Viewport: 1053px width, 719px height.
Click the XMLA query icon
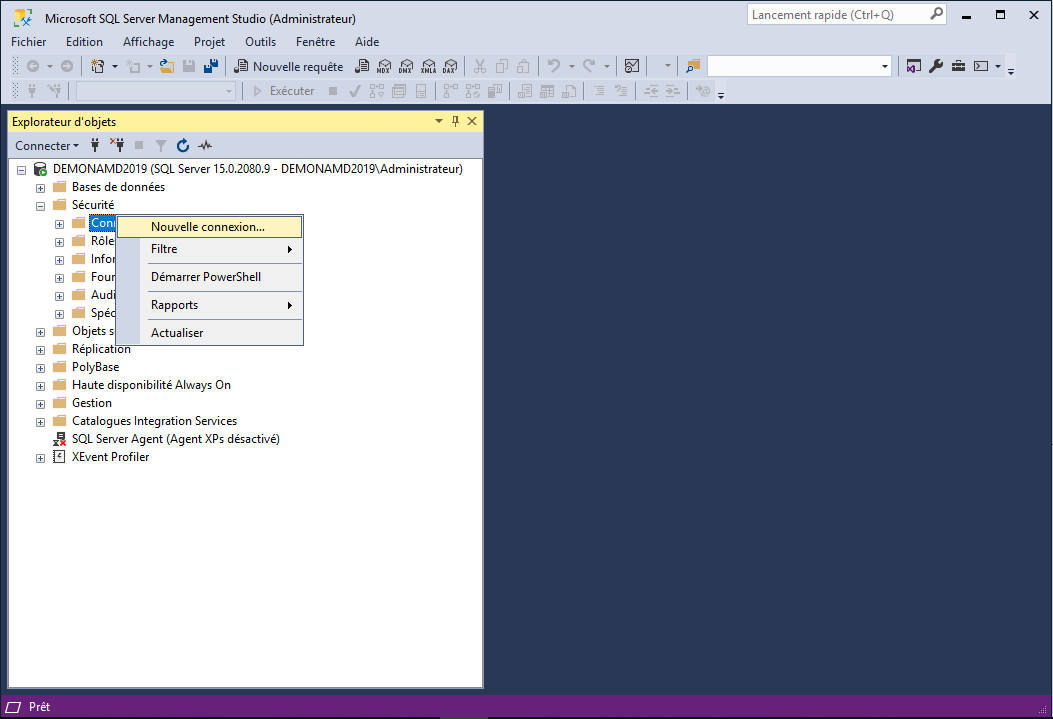click(428, 67)
